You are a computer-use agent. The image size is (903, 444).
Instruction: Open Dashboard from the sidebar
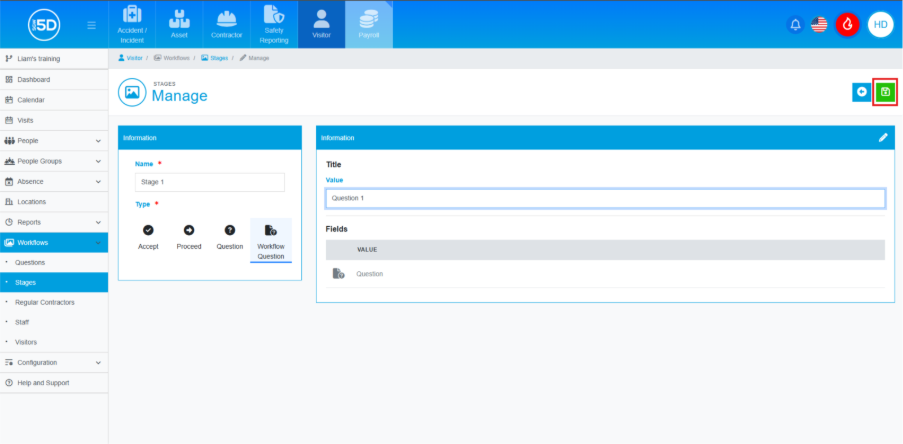click(33, 79)
